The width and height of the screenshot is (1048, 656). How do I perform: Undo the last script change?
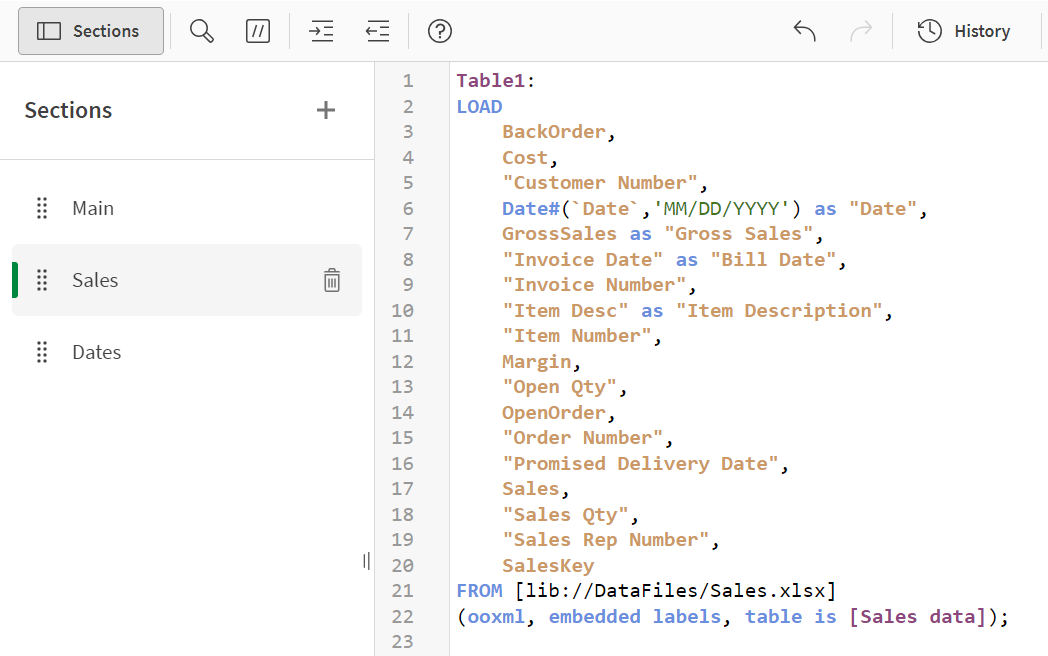tap(805, 31)
